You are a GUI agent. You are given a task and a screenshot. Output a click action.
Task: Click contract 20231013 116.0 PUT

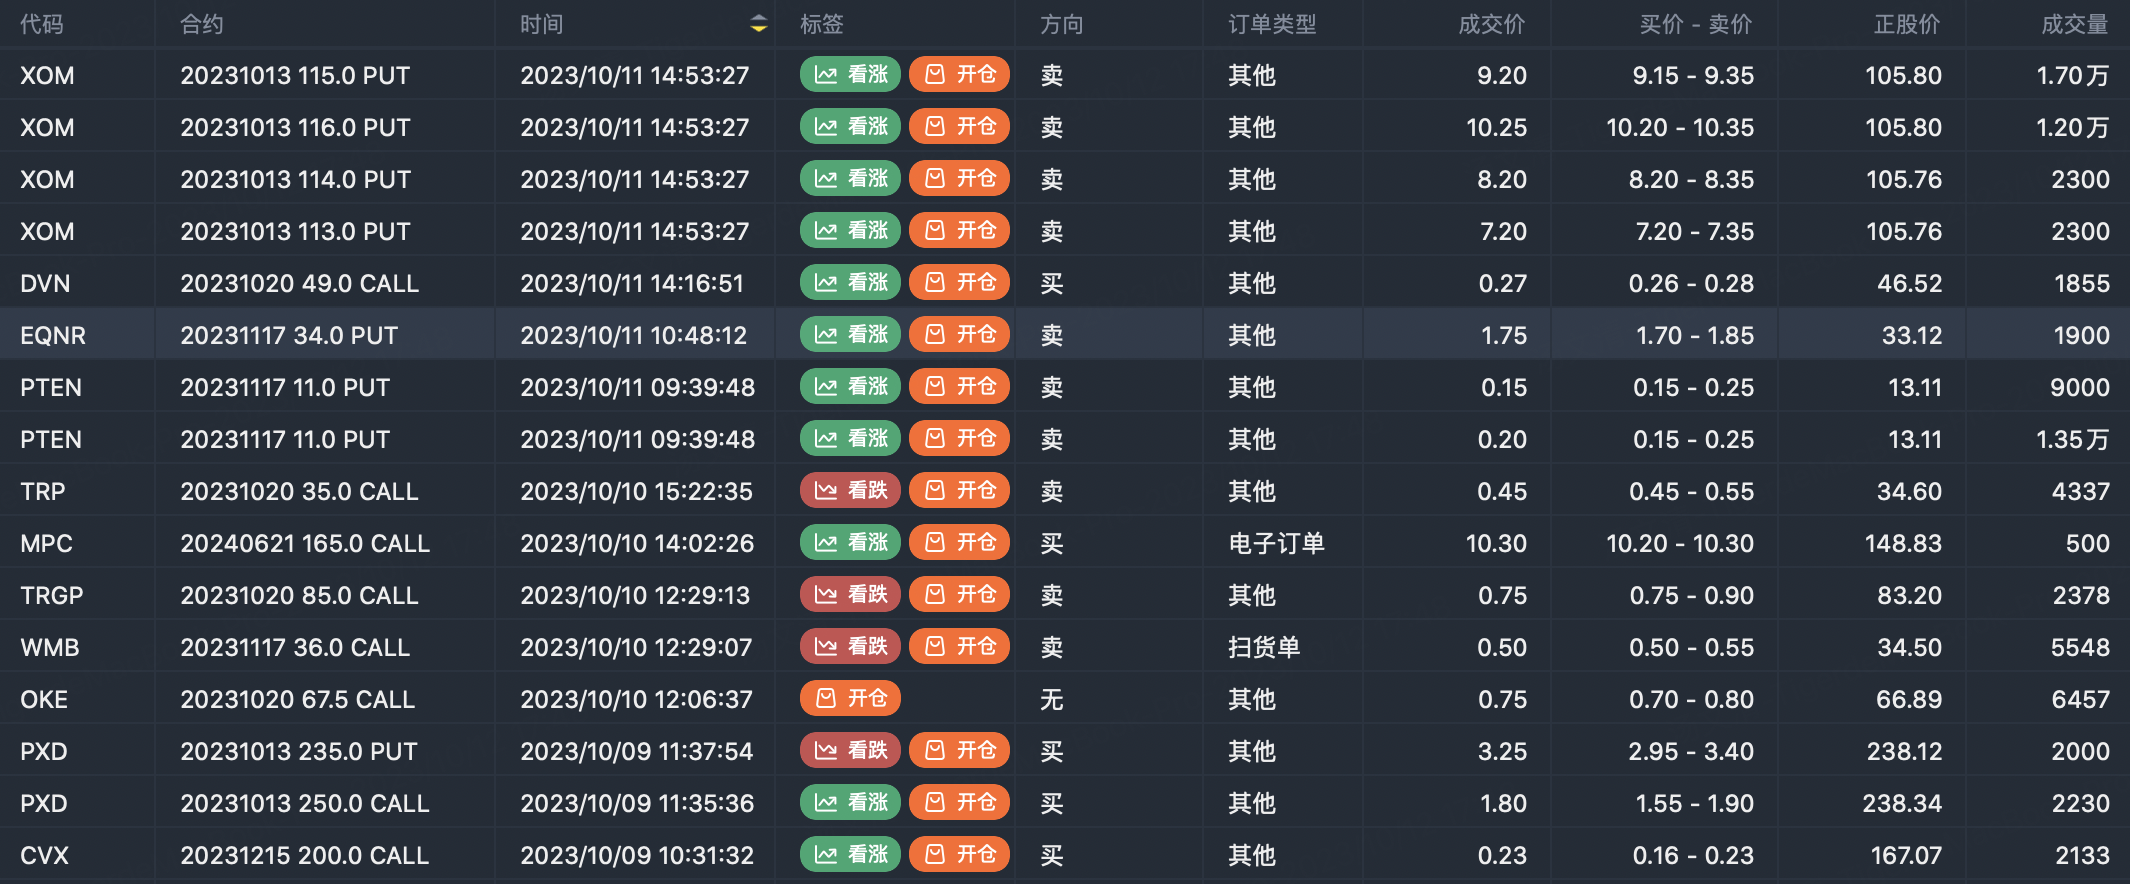pos(295,127)
